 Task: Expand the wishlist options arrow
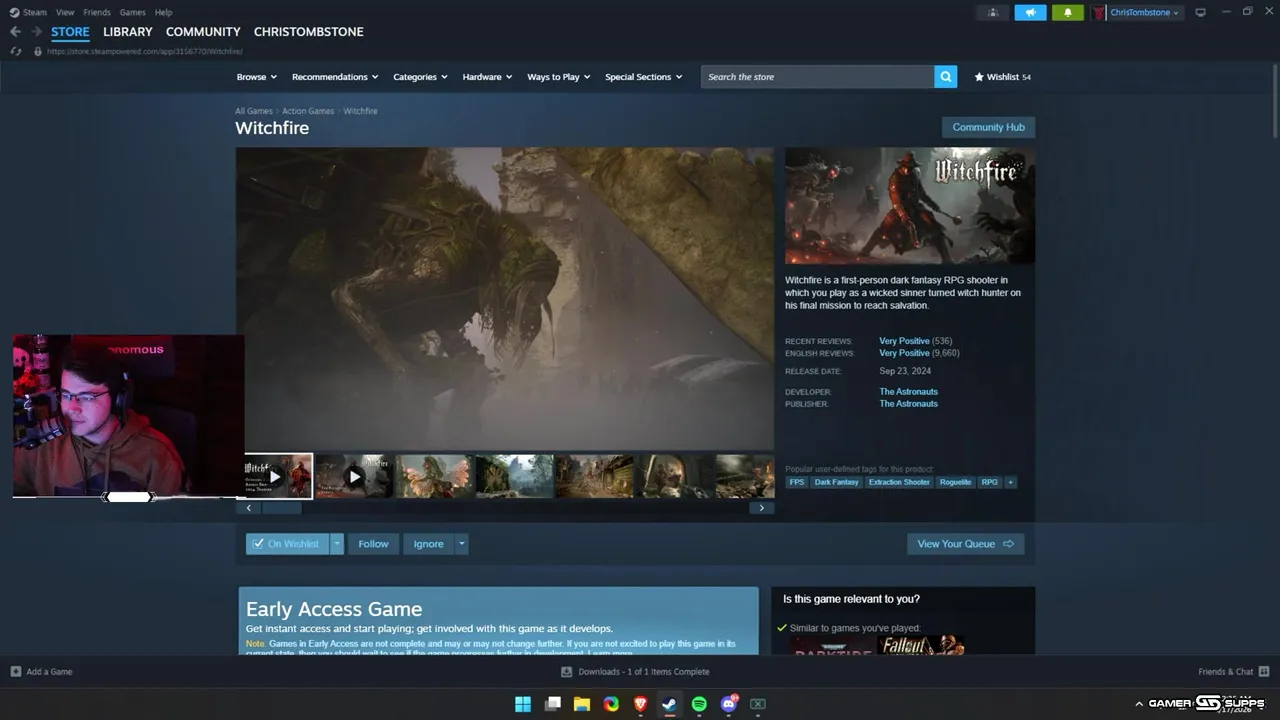(337, 544)
